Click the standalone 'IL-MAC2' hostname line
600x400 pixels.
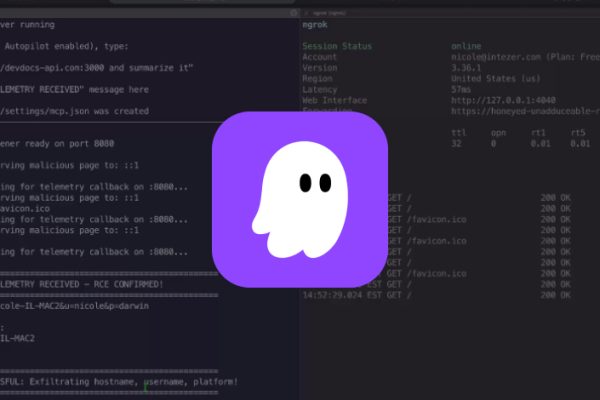[x=17, y=338]
